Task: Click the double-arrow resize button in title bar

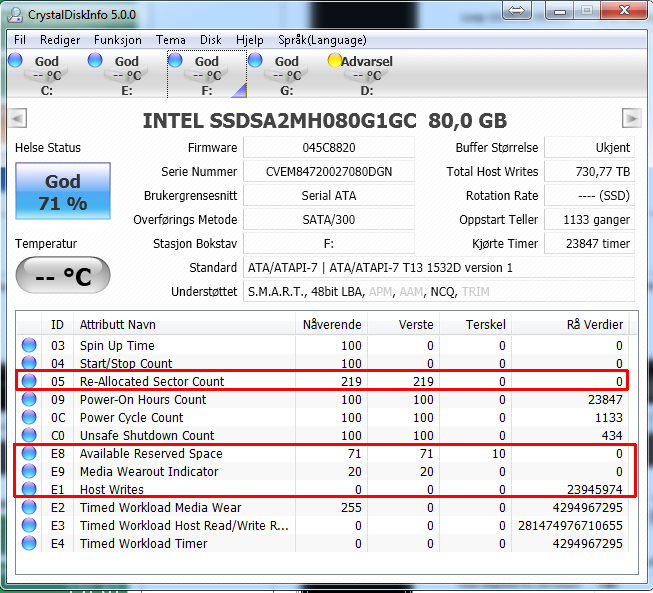Action: coord(517,10)
